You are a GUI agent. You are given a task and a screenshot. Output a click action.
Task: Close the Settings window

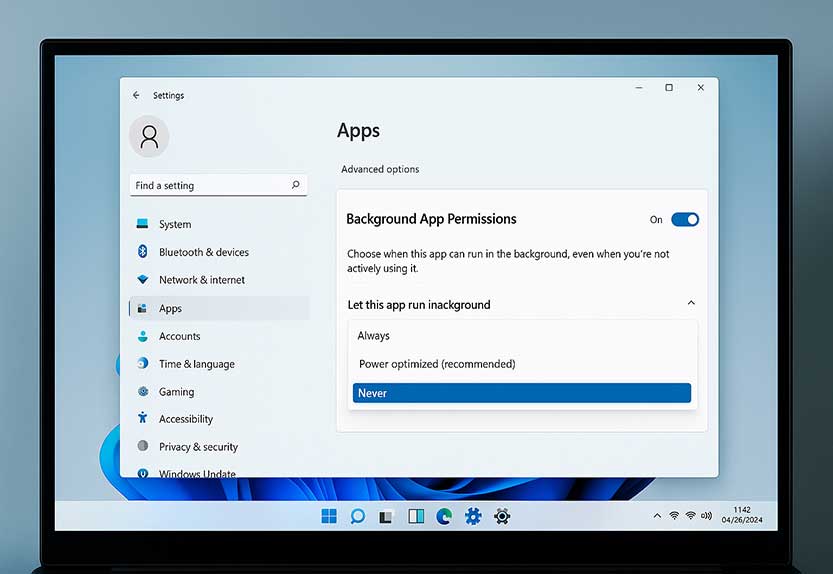click(701, 88)
